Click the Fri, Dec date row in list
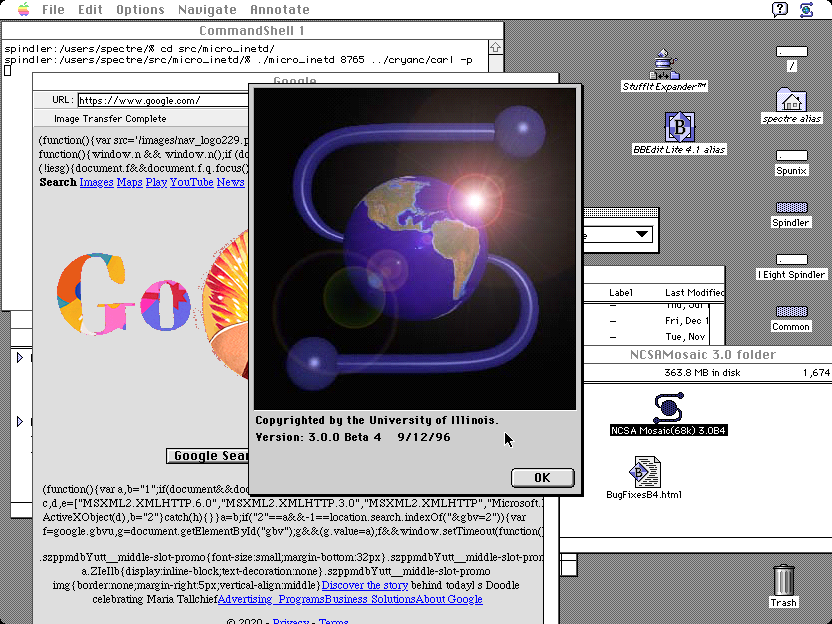Image resolution: width=832 pixels, height=624 pixels. point(687,320)
